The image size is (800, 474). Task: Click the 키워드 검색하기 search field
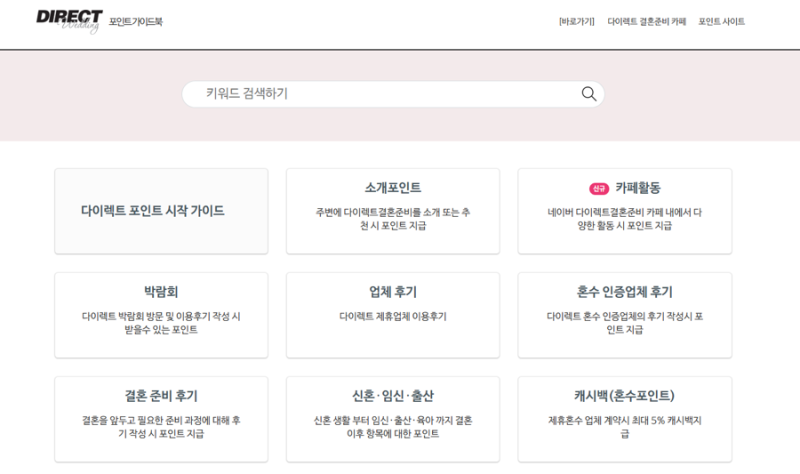(393, 94)
